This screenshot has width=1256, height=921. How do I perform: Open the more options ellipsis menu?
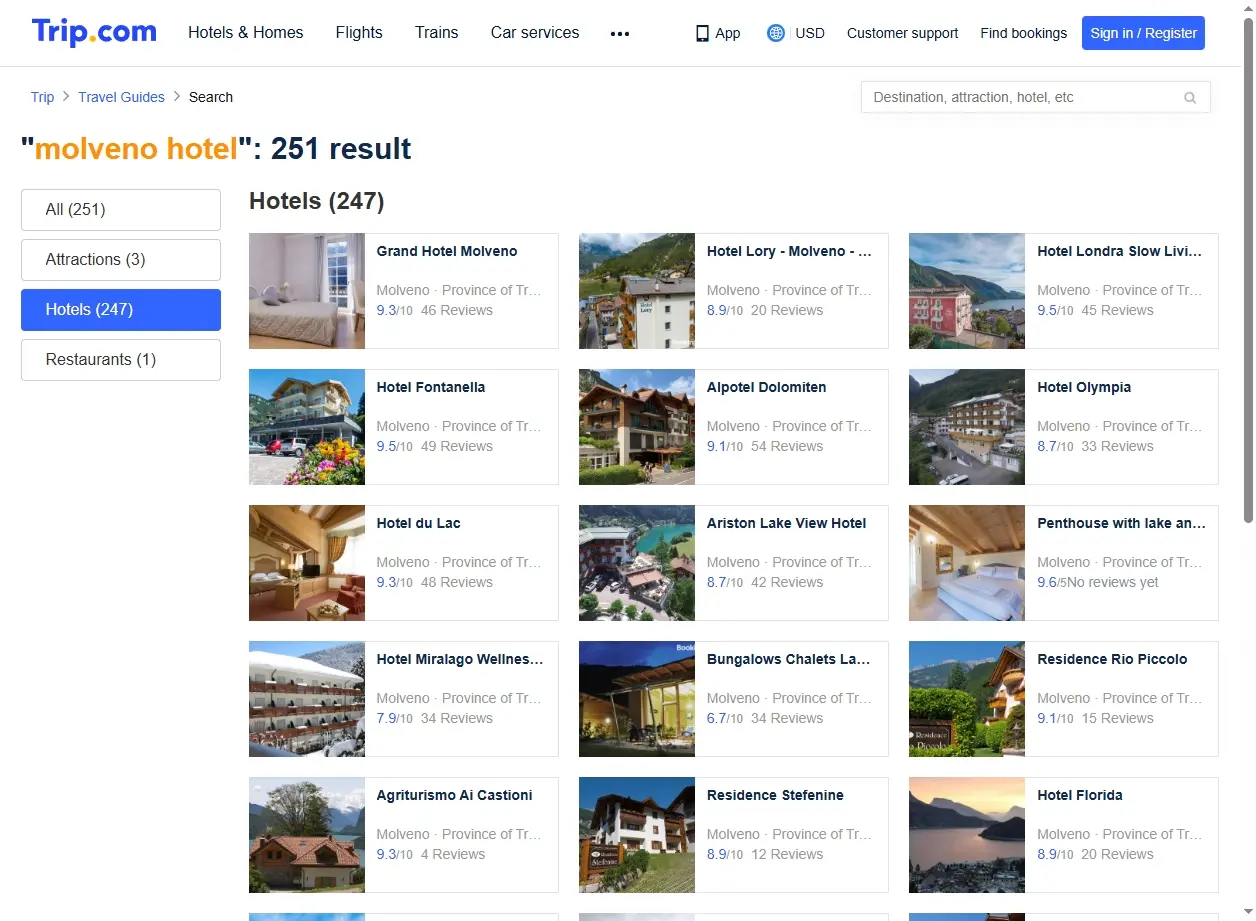(x=620, y=33)
